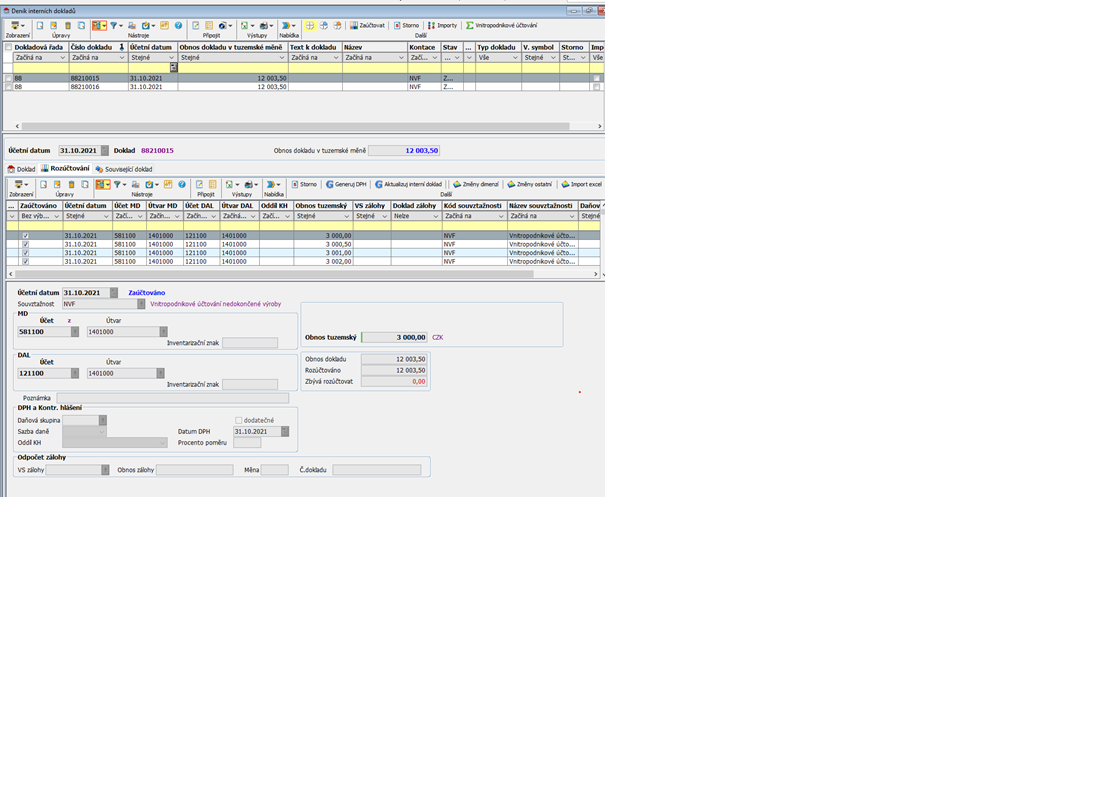Viewport: 1111px width, 804px height.
Task: Switch to the Doklad tab
Action: (x=21, y=169)
